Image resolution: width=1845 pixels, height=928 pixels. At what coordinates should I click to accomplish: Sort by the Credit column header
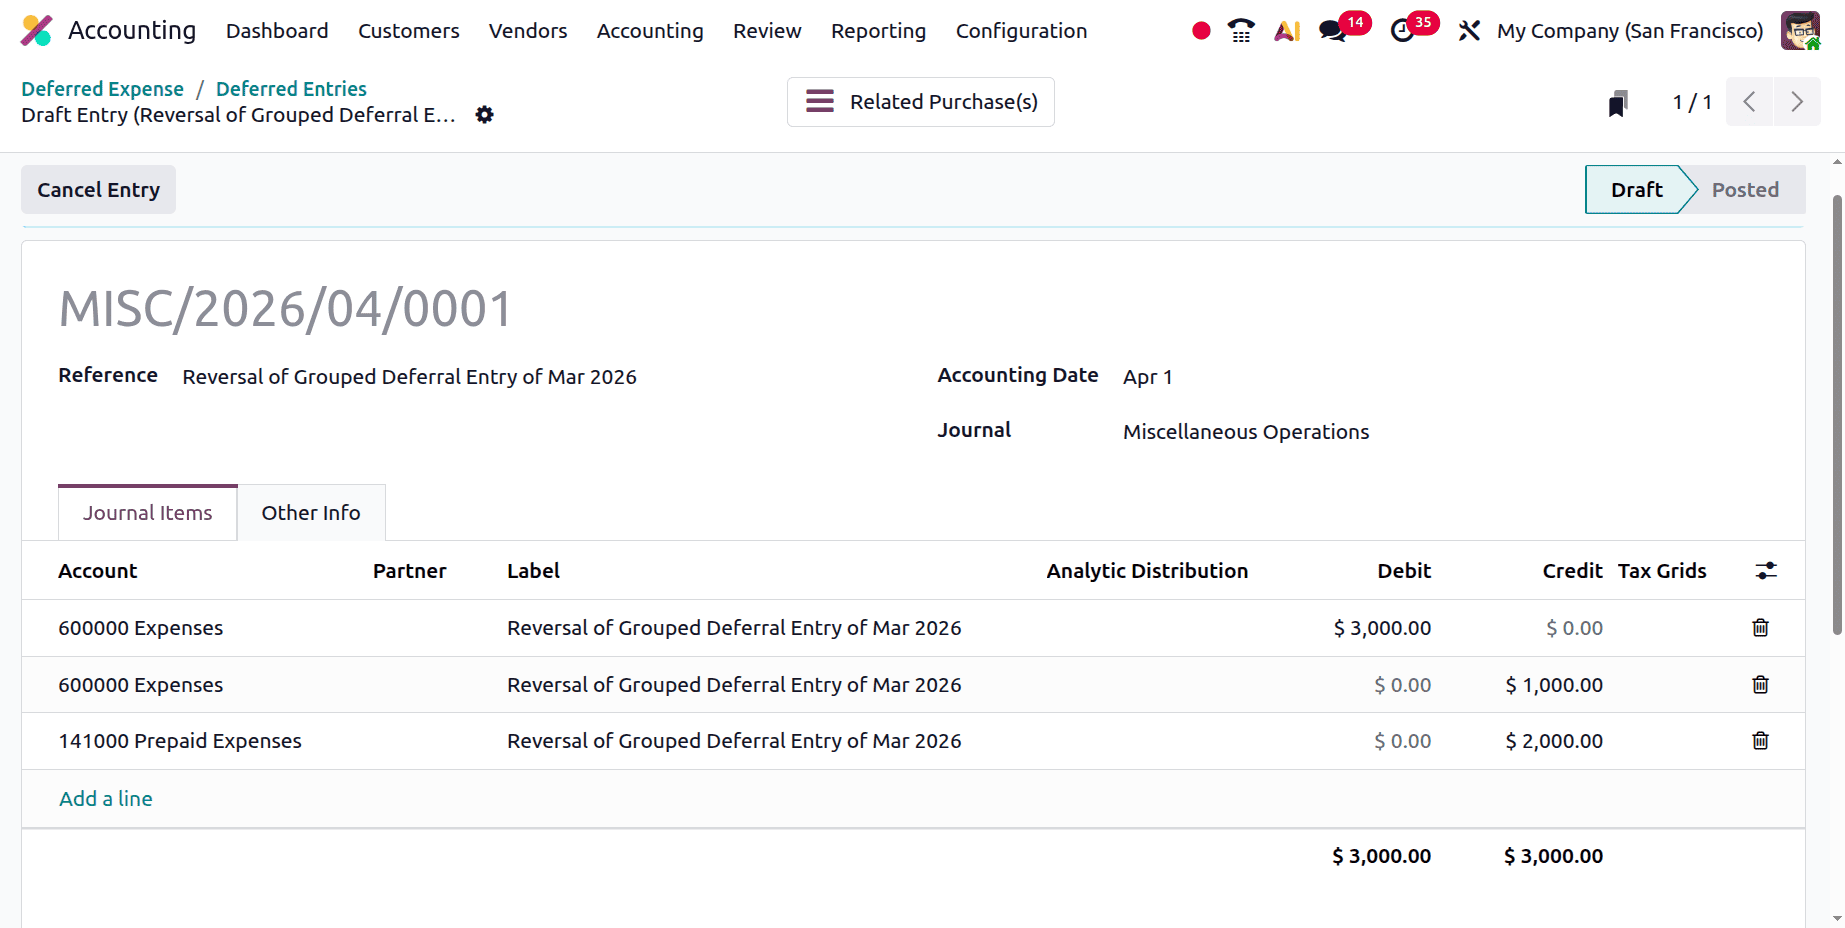coord(1572,571)
